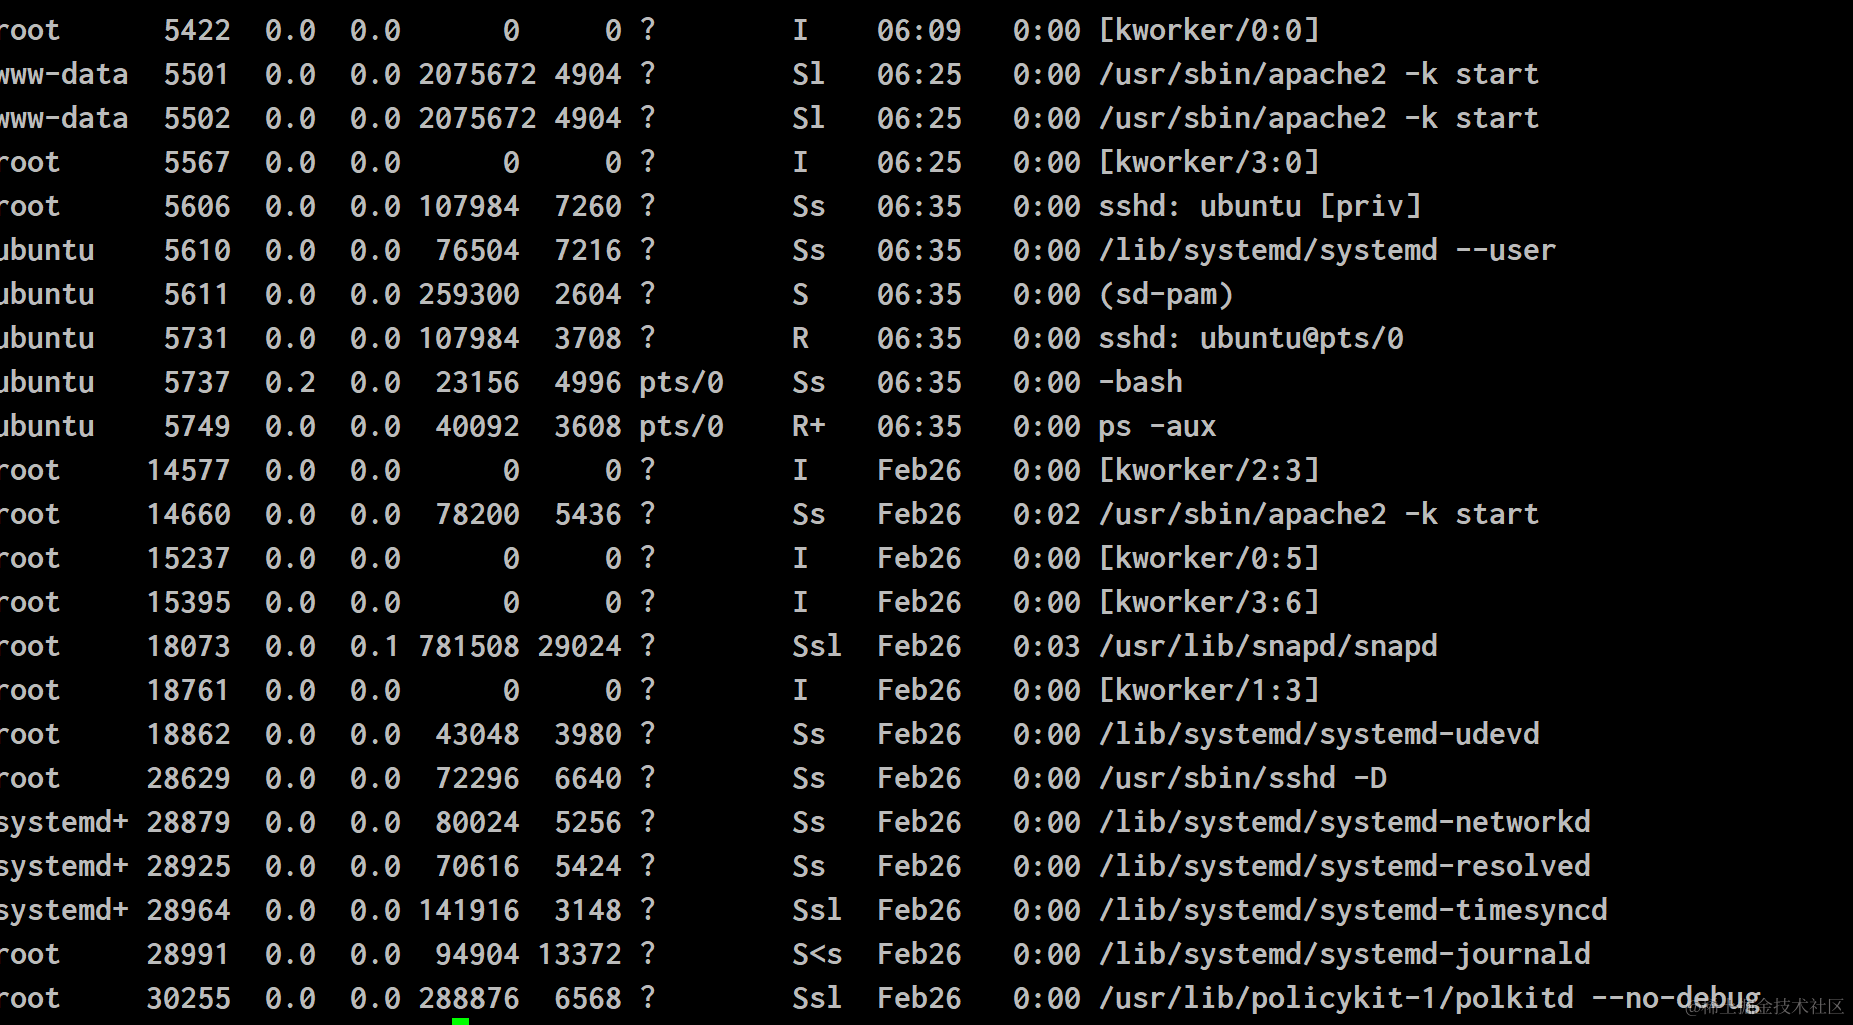Select the [kworker/1:3] command text
The width and height of the screenshot is (1853, 1025).
[1209, 690]
